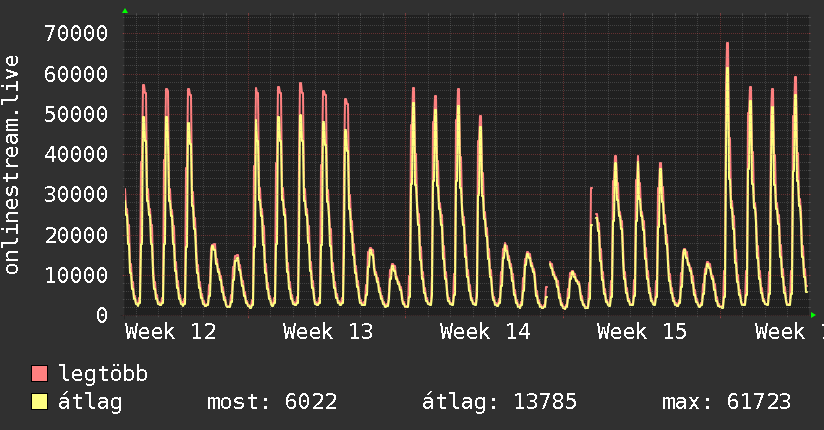The height and width of the screenshot is (430, 824).
Task: Click the 60000 y-axis label
Action: pyautogui.click(x=76, y=74)
